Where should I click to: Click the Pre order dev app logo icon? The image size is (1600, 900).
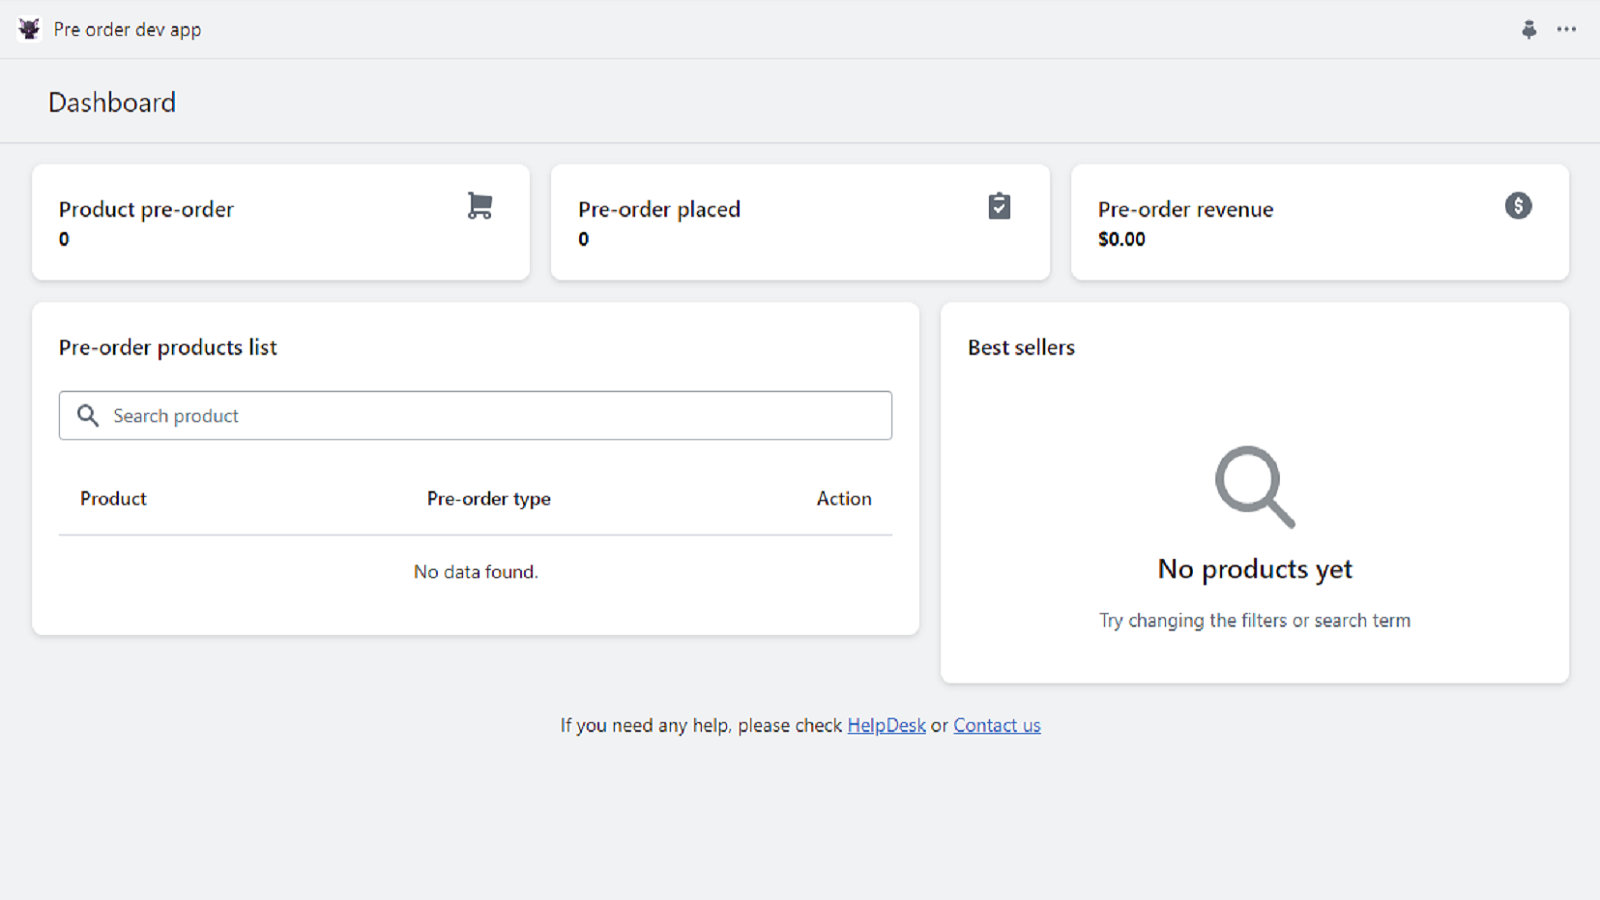click(x=29, y=29)
